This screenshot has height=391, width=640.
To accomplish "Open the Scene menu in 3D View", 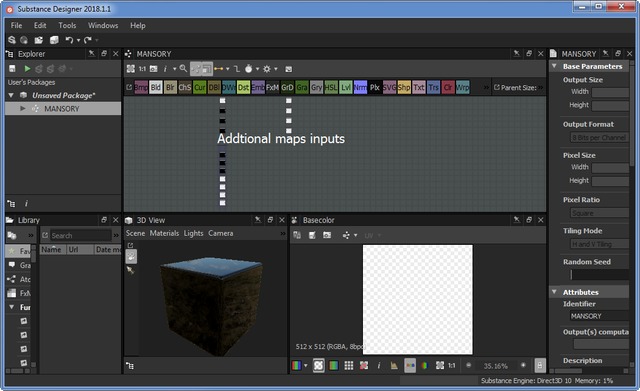I will pyautogui.click(x=135, y=233).
